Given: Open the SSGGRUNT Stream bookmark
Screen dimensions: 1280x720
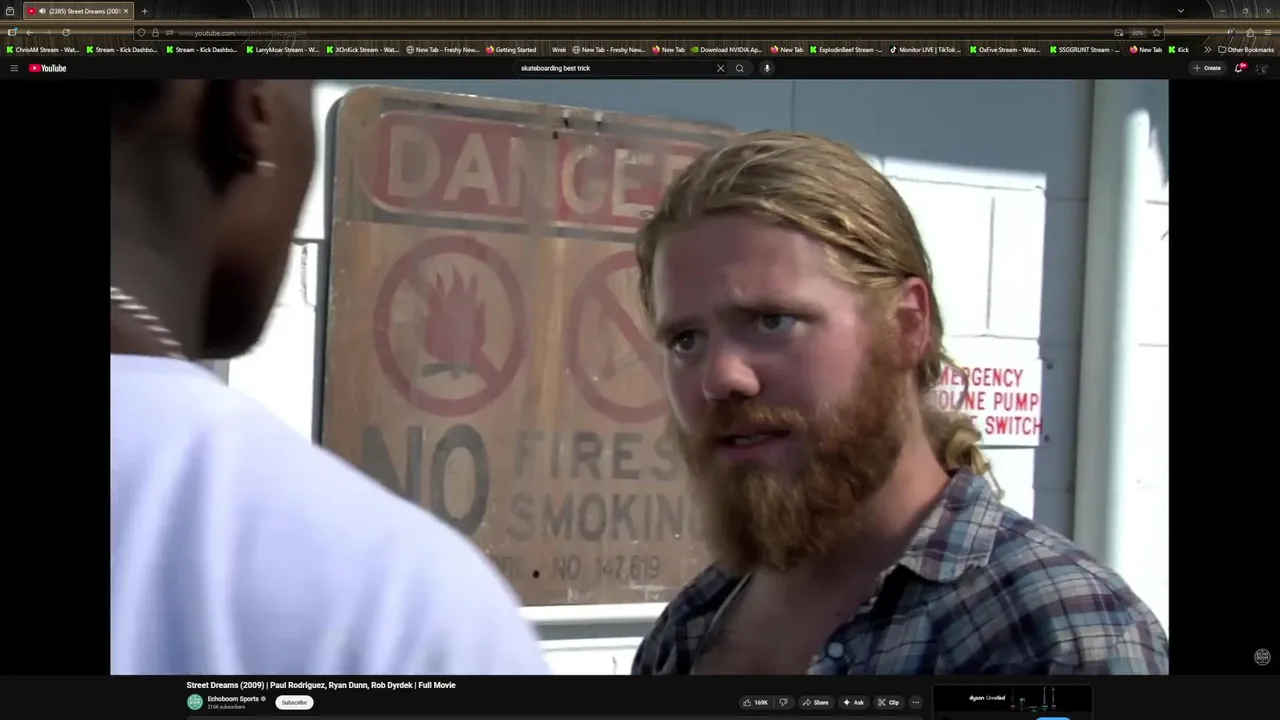Looking at the screenshot, I should point(1085,49).
